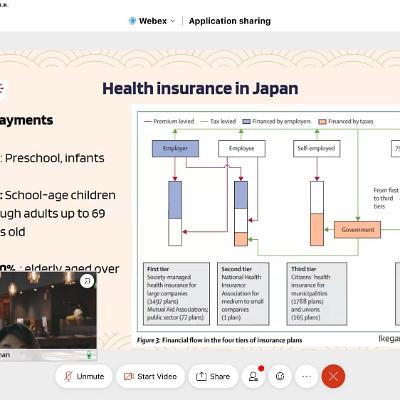Expand the Webex dropdown chevron
The width and height of the screenshot is (400, 400).
click(x=173, y=21)
